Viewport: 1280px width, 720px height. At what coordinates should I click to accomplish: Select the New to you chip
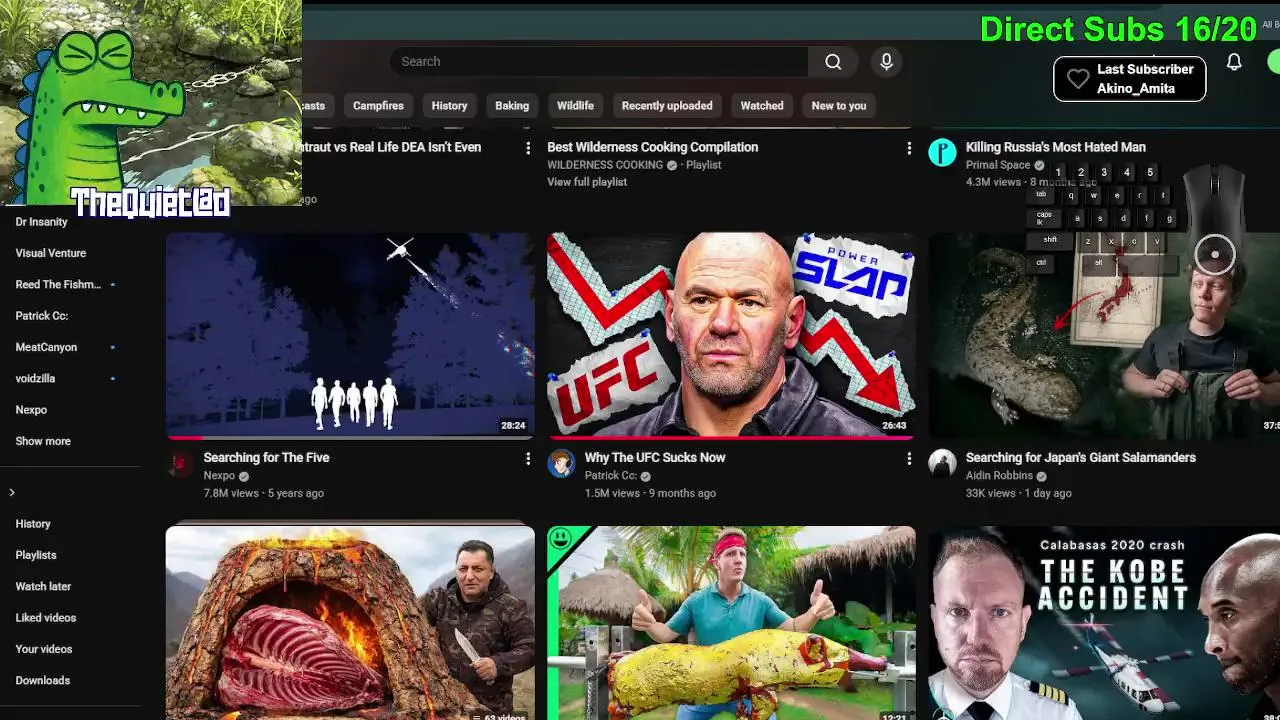point(839,106)
